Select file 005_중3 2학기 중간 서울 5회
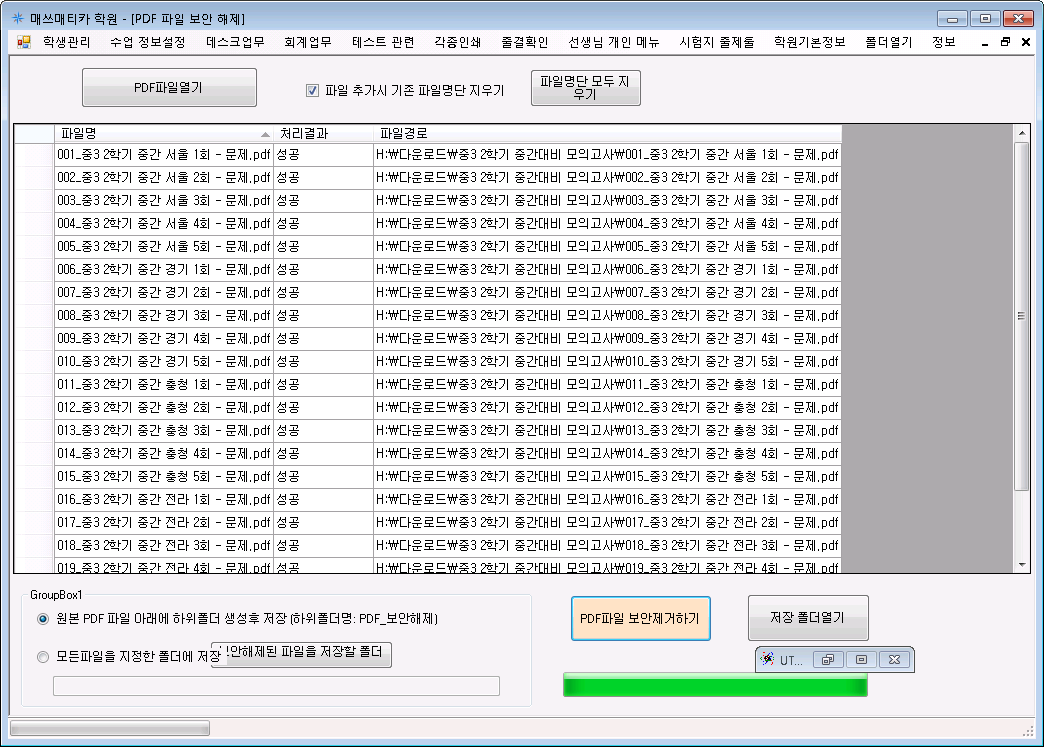This screenshot has width=1044, height=747. (163, 246)
